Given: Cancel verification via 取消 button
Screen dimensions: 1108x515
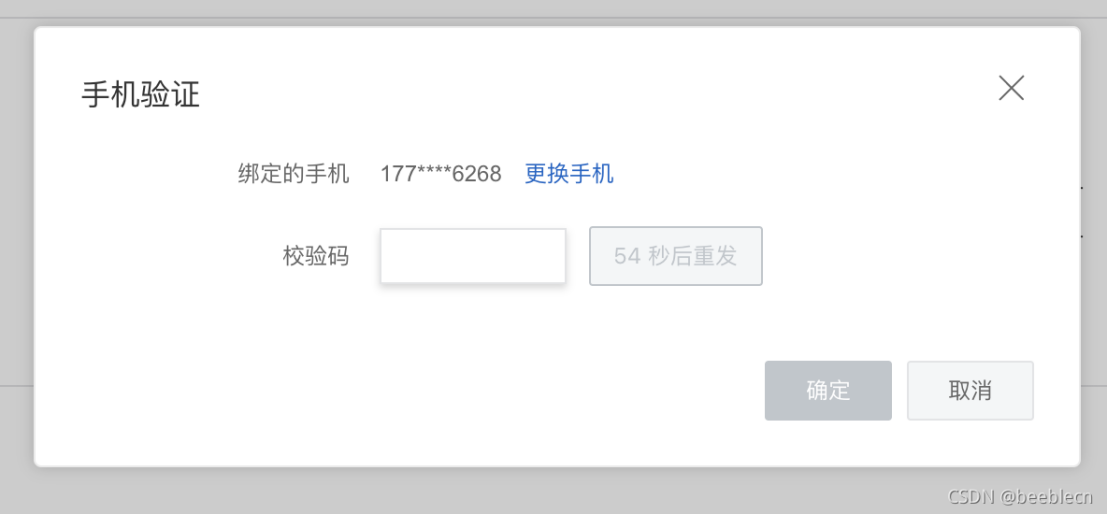Looking at the screenshot, I should click(970, 391).
